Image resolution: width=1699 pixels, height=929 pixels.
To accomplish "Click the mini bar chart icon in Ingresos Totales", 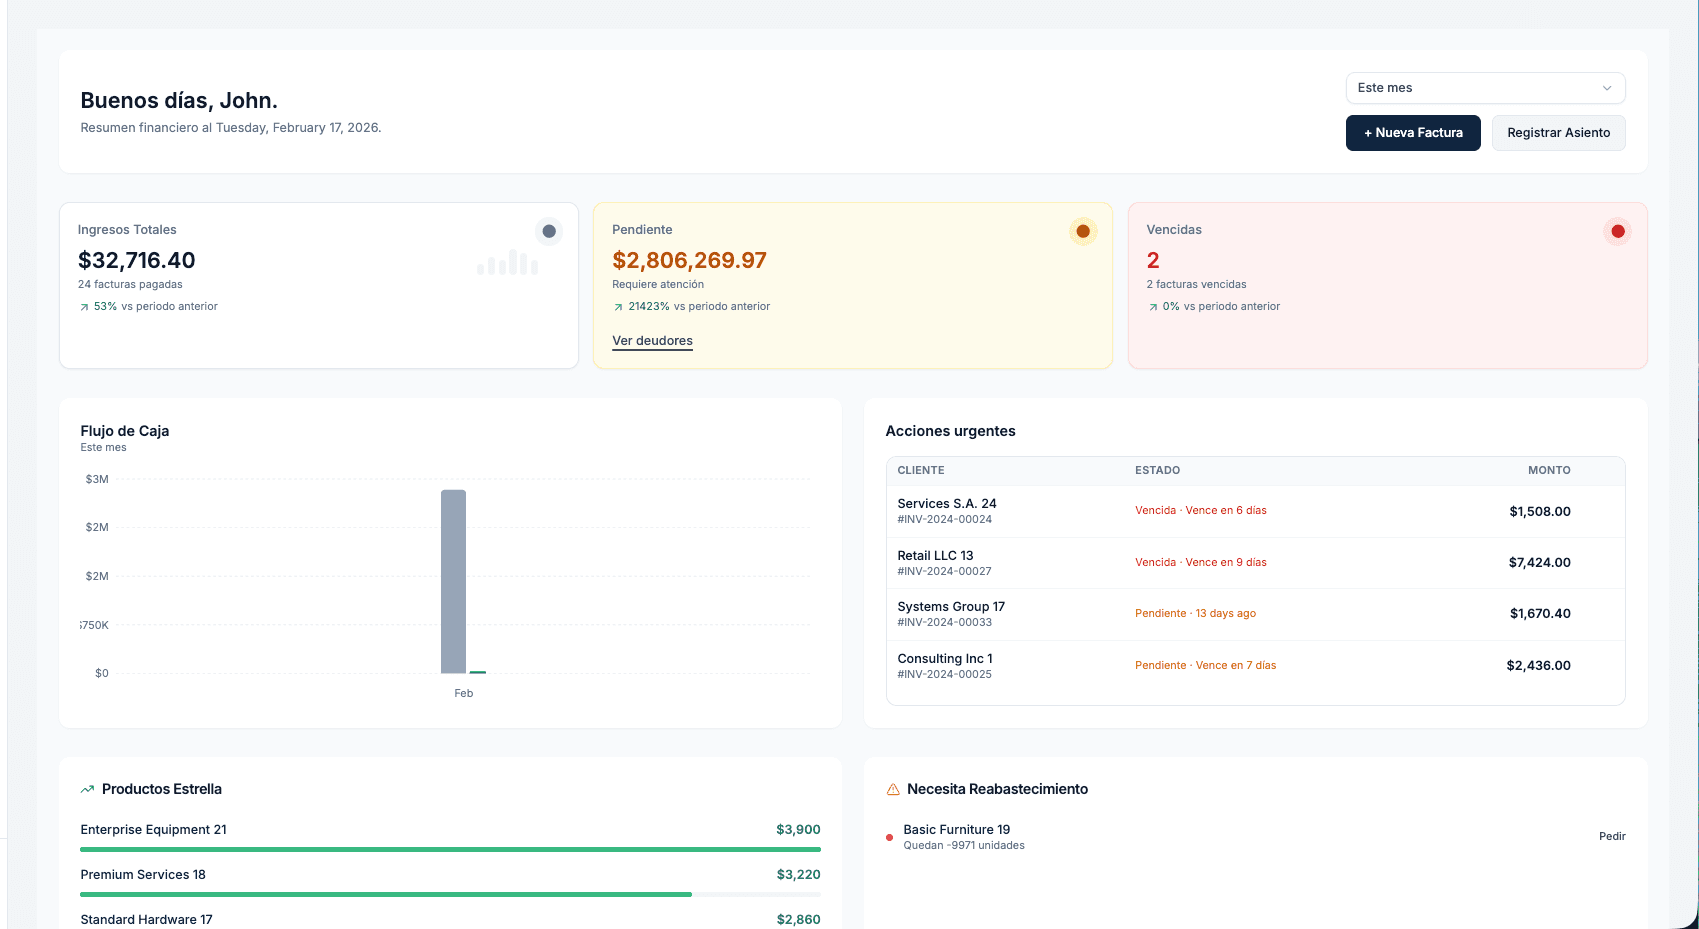I will point(508,263).
